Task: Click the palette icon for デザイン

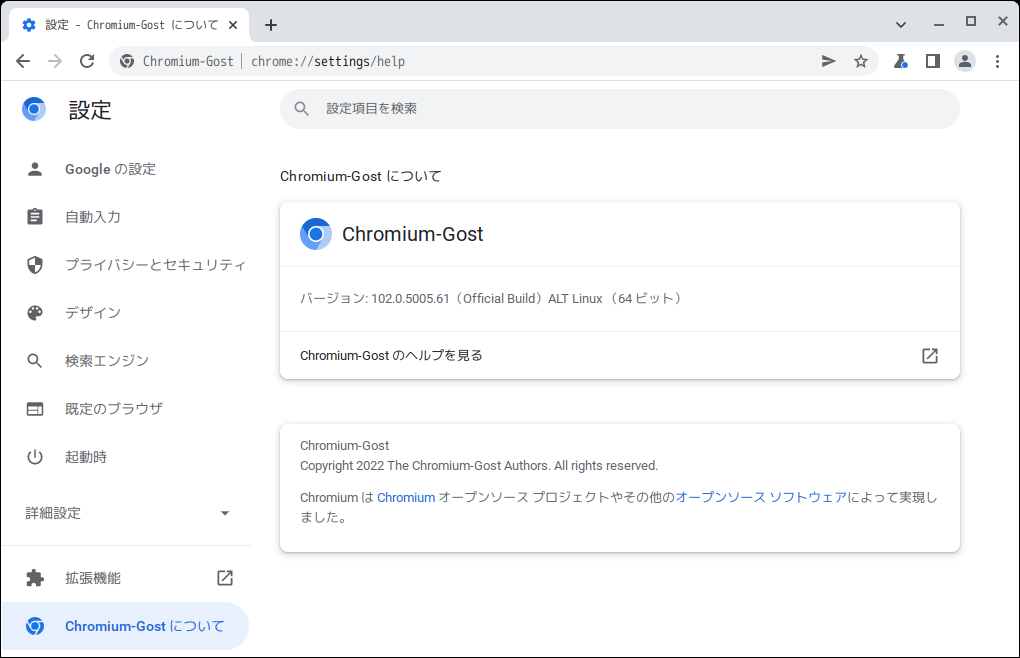Action: (x=35, y=313)
